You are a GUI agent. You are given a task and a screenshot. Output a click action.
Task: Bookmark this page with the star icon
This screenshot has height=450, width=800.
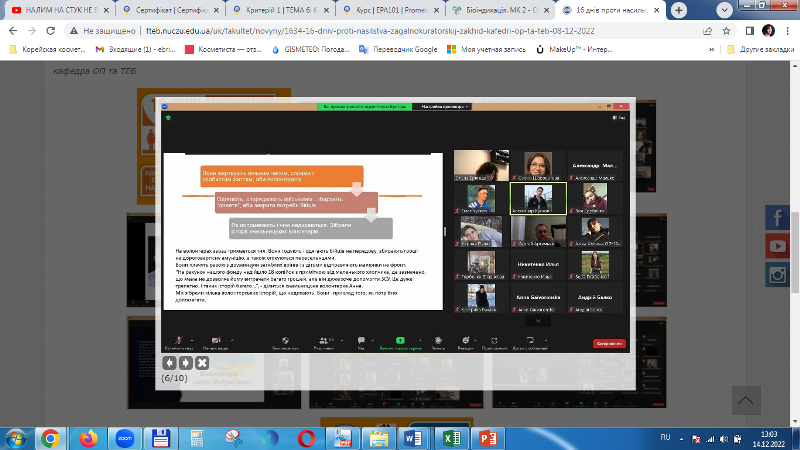pyautogui.click(x=727, y=31)
